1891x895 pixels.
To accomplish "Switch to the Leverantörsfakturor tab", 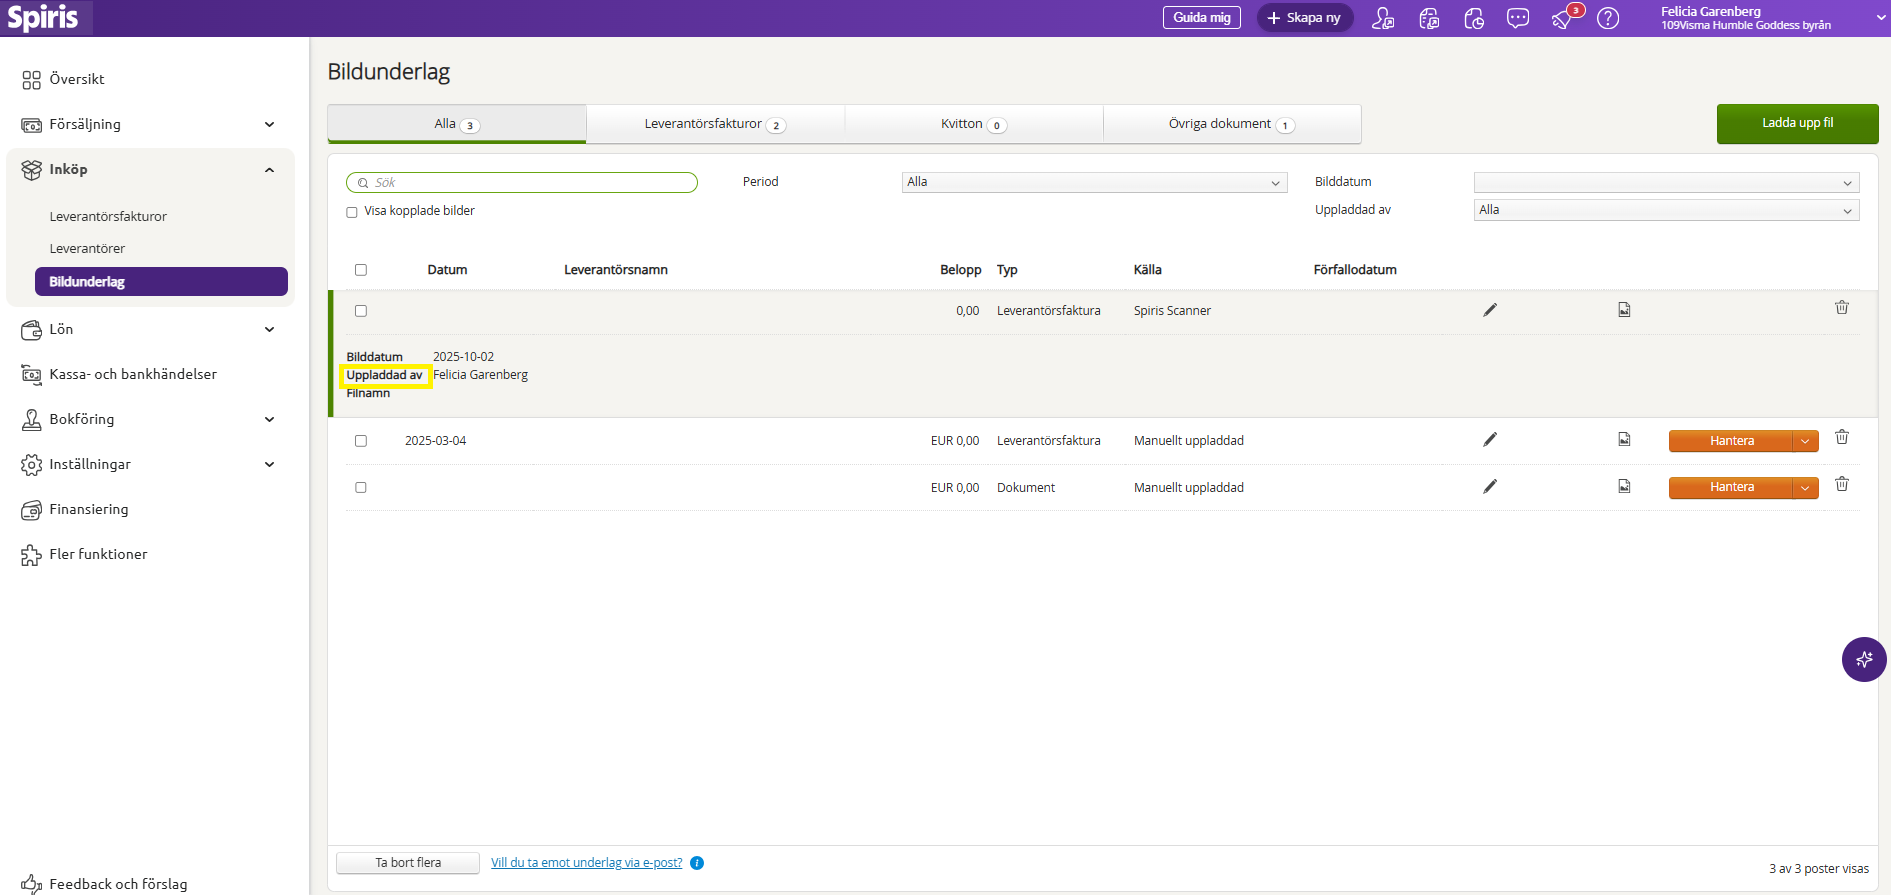I will pyautogui.click(x=715, y=124).
